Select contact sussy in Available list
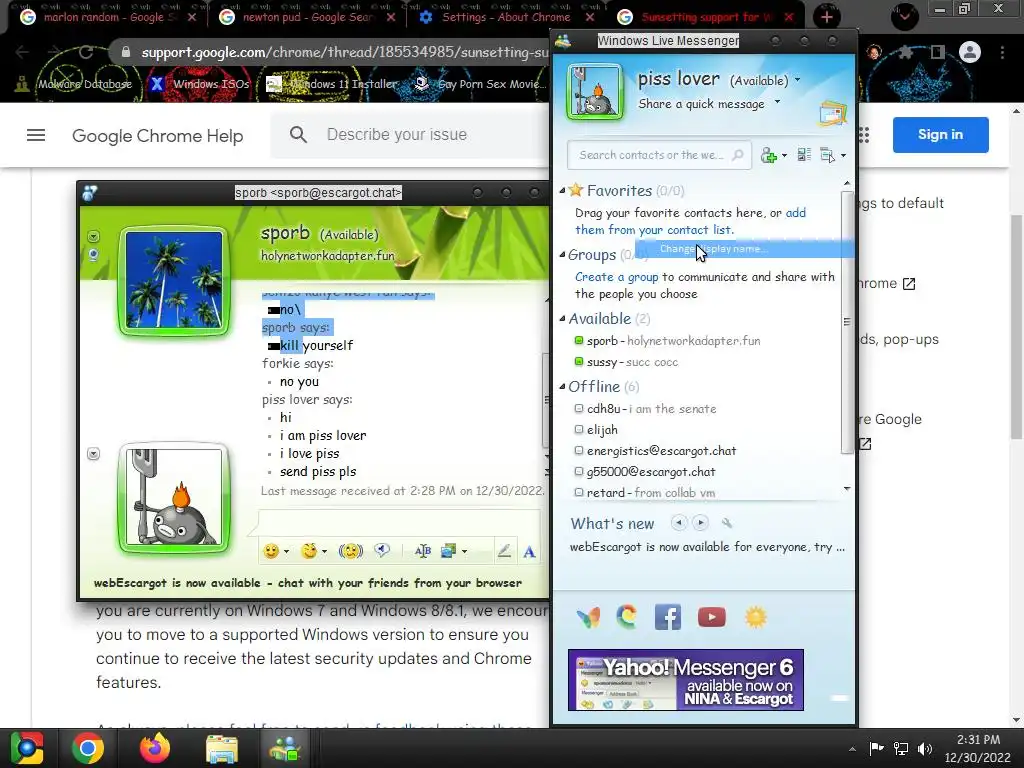The image size is (1024, 768). pyautogui.click(x=625, y=362)
